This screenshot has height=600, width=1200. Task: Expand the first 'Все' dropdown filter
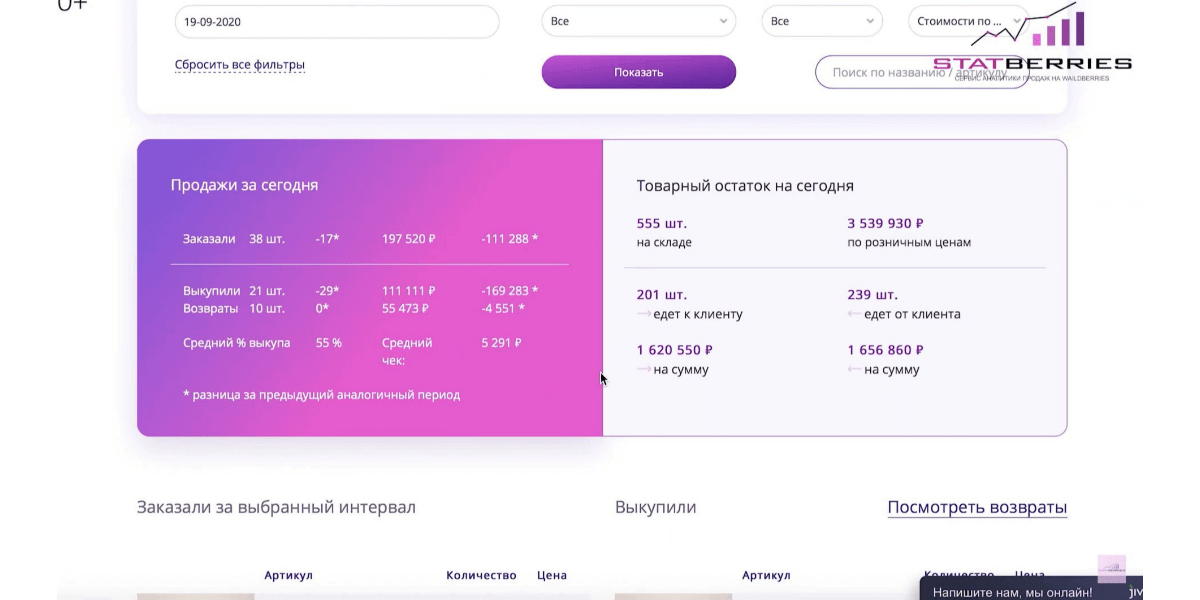pyautogui.click(x=639, y=21)
